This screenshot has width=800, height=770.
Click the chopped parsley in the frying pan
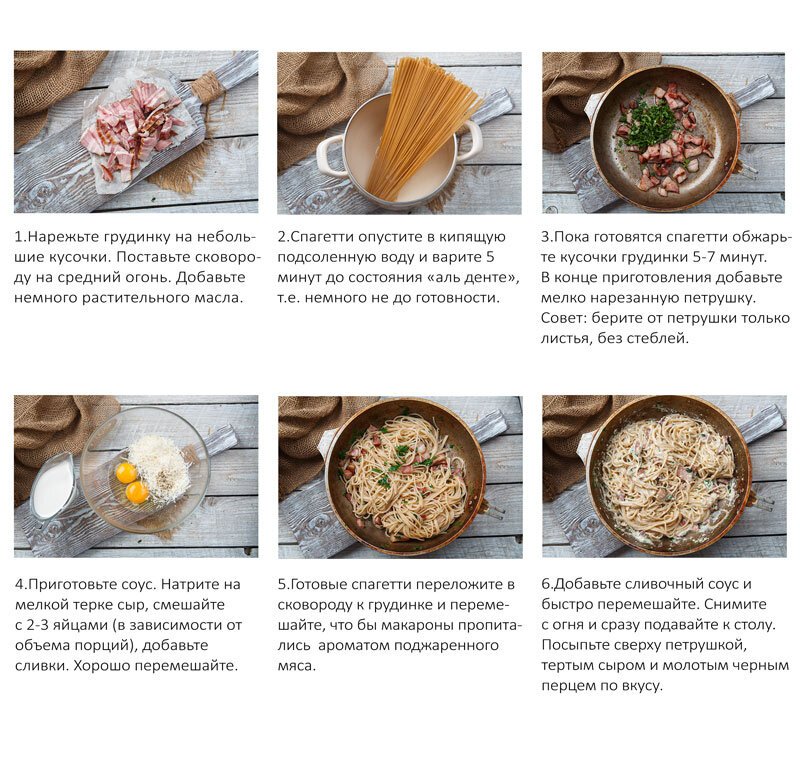pyautogui.click(x=649, y=126)
